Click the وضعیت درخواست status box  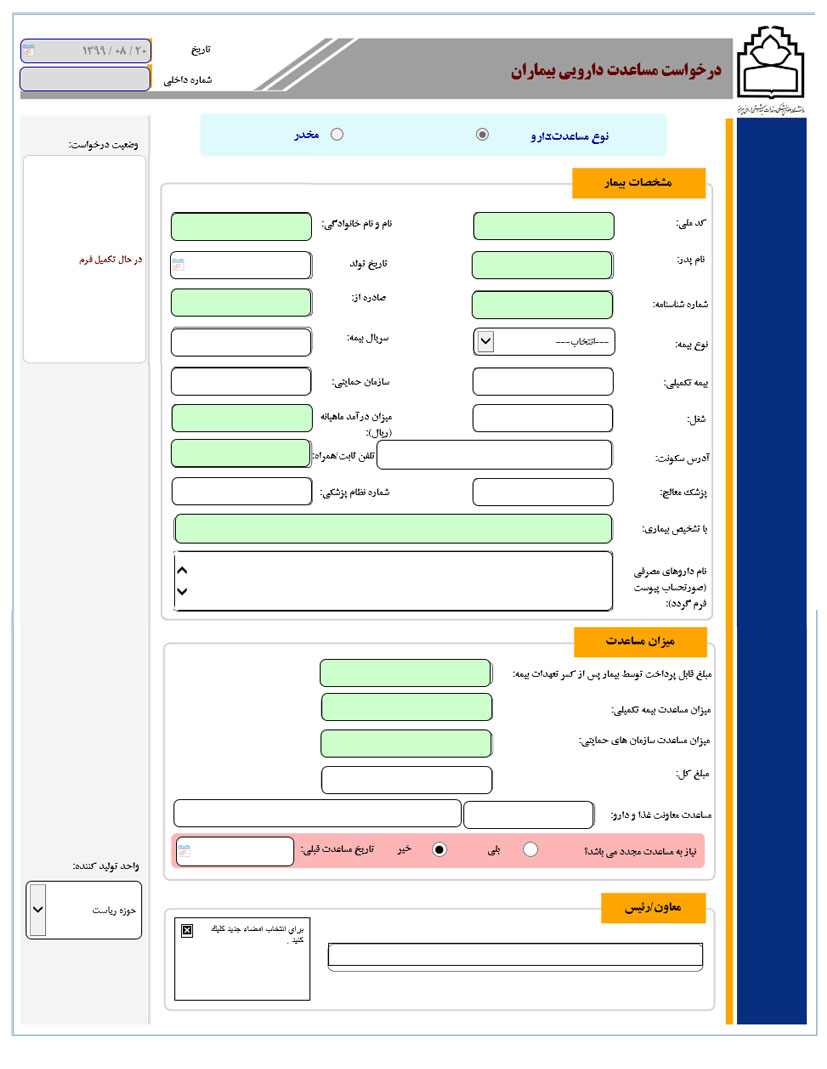tap(85, 259)
